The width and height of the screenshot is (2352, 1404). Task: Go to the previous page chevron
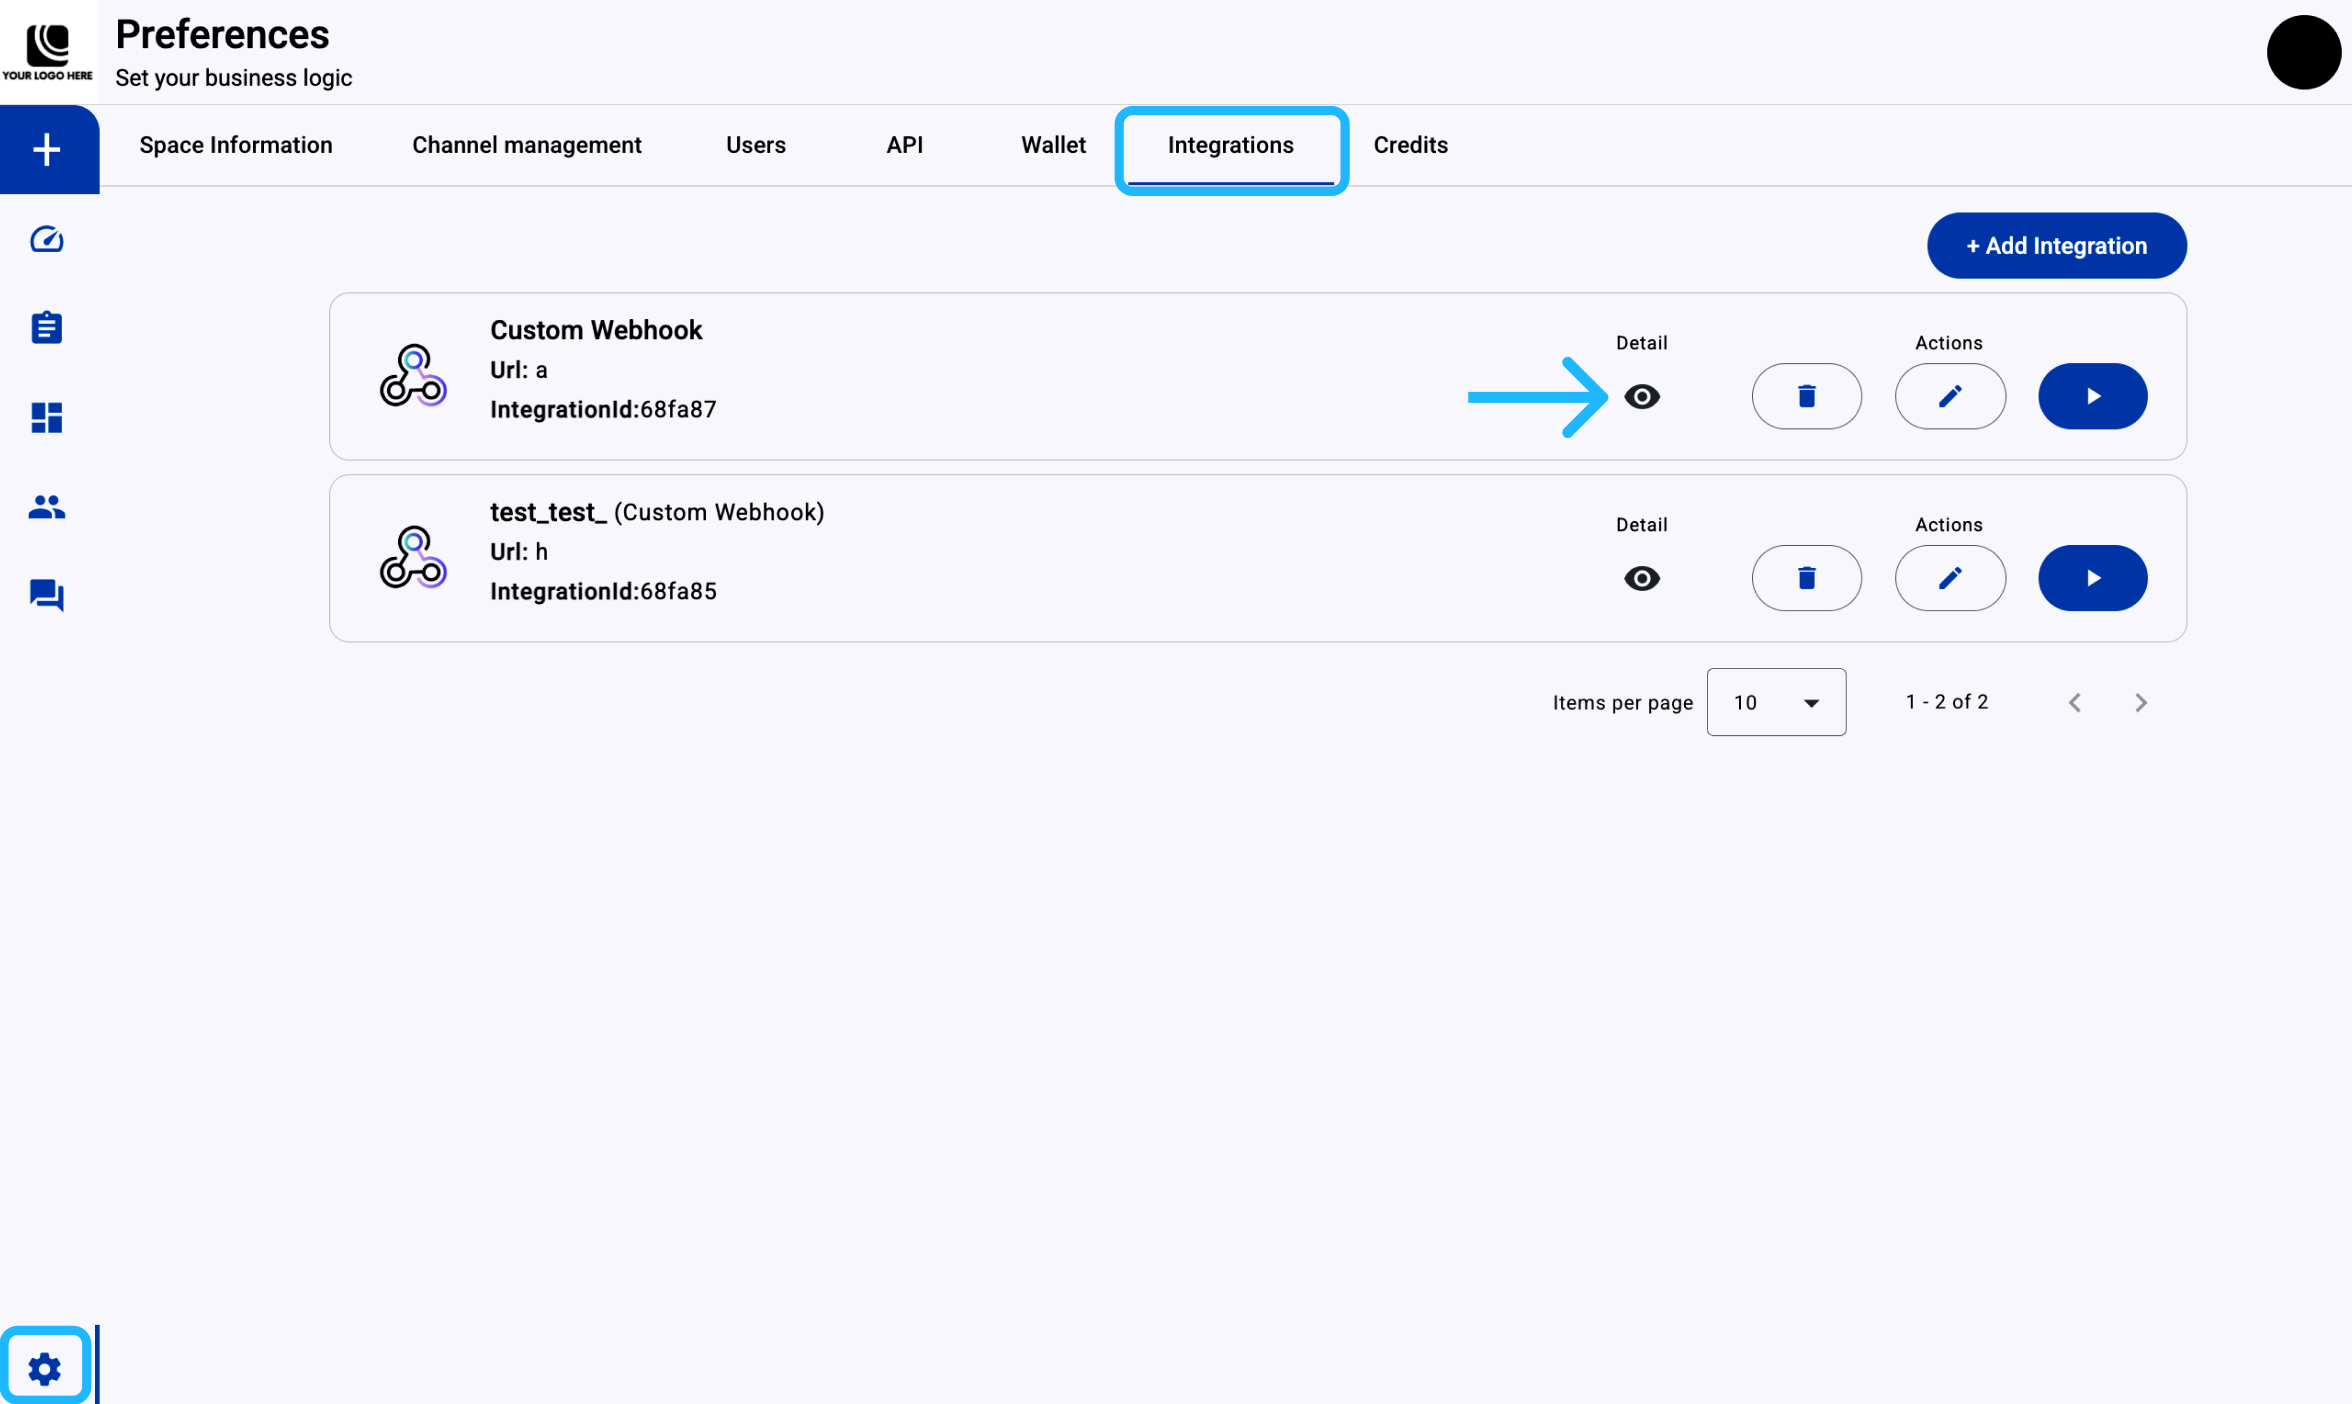(2075, 703)
